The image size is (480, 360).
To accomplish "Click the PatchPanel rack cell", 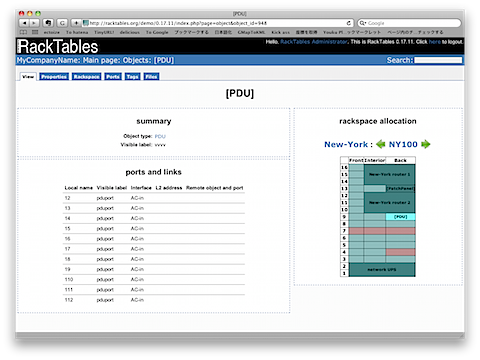I will coord(400,189).
